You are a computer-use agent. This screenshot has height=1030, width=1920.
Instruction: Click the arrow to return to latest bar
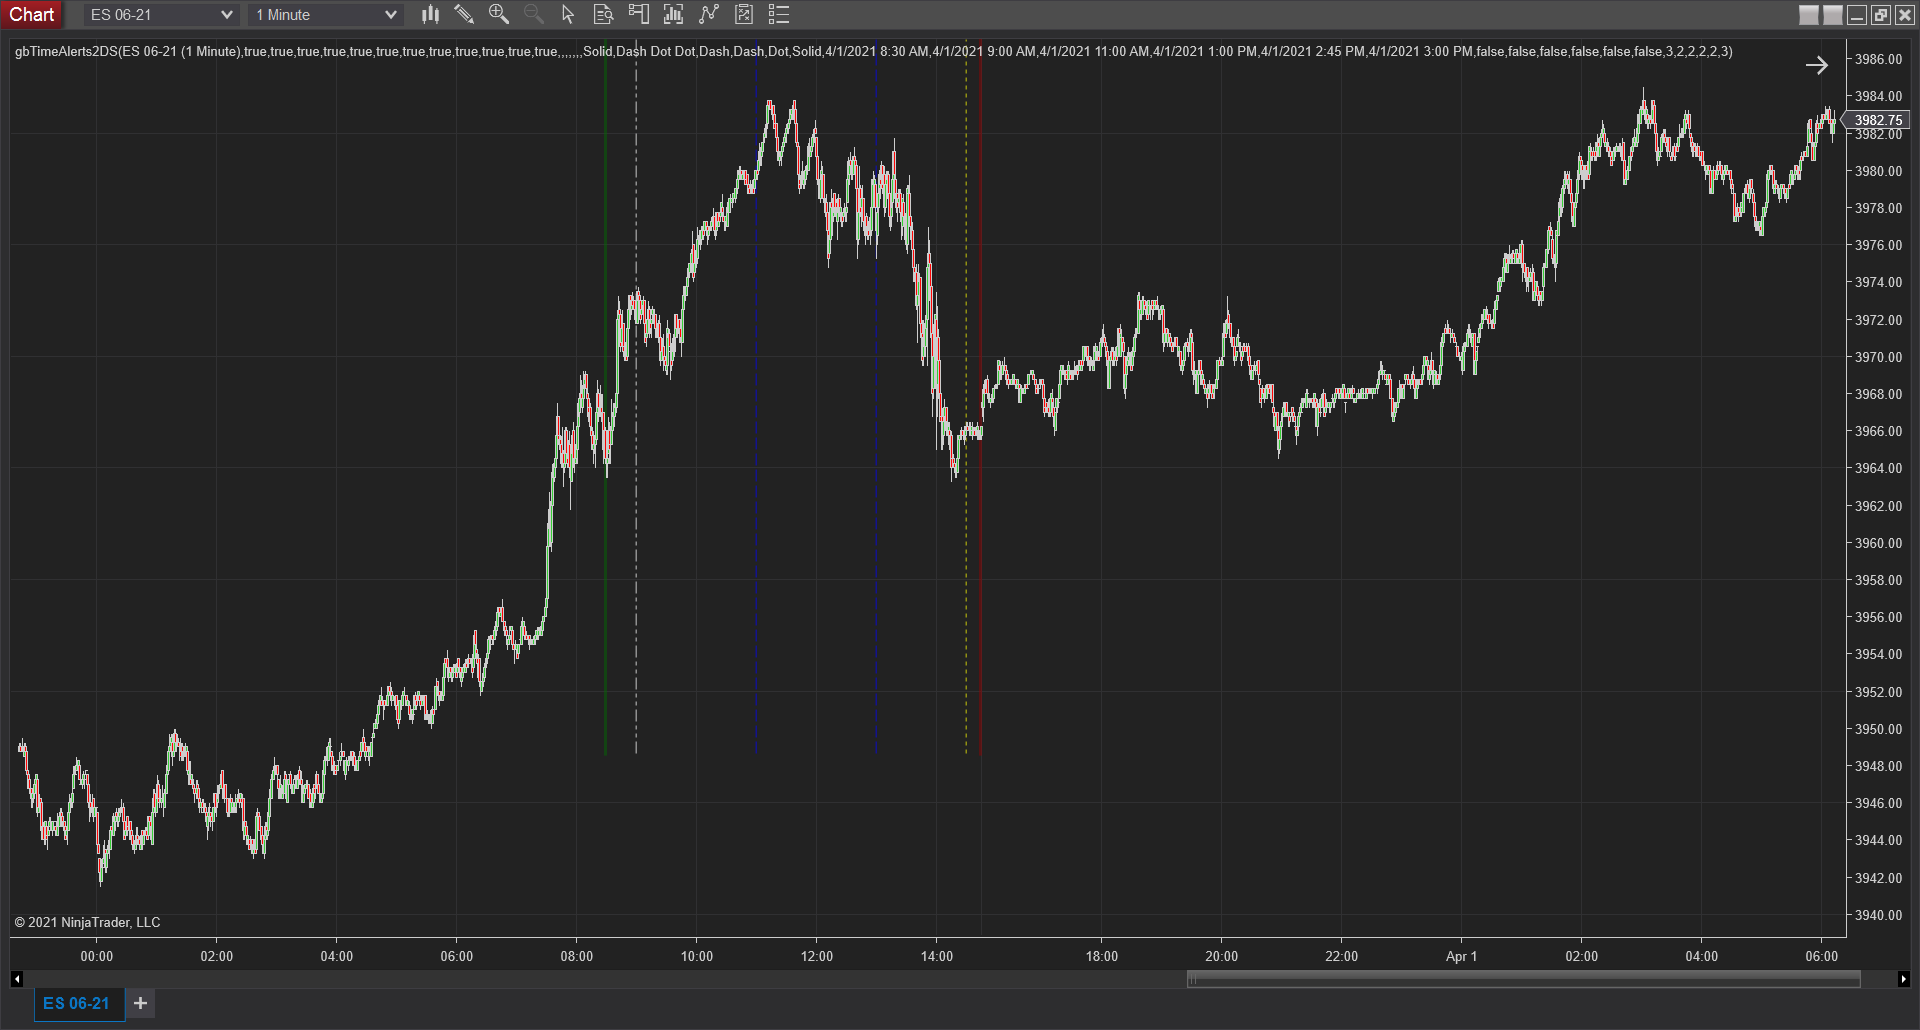tap(1817, 65)
